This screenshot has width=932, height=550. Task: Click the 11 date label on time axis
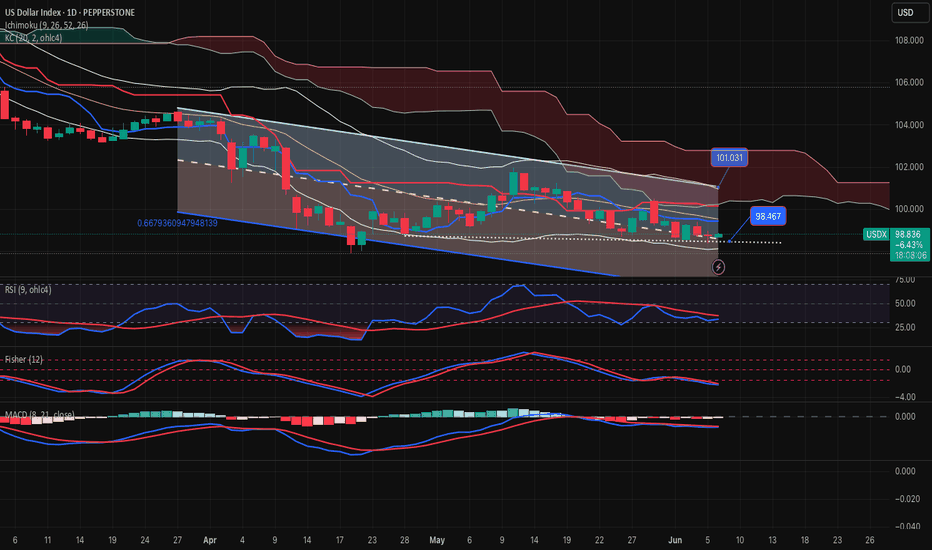click(48, 540)
